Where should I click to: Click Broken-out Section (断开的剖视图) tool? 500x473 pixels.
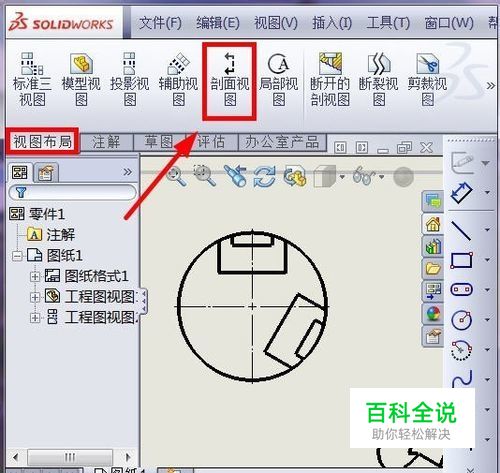(x=330, y=79)
